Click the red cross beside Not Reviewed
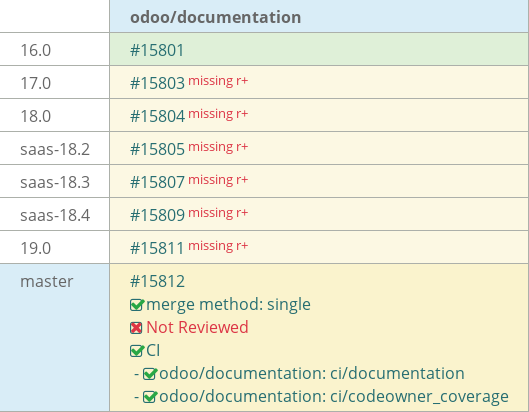529x412 pixels. (136, 328)
